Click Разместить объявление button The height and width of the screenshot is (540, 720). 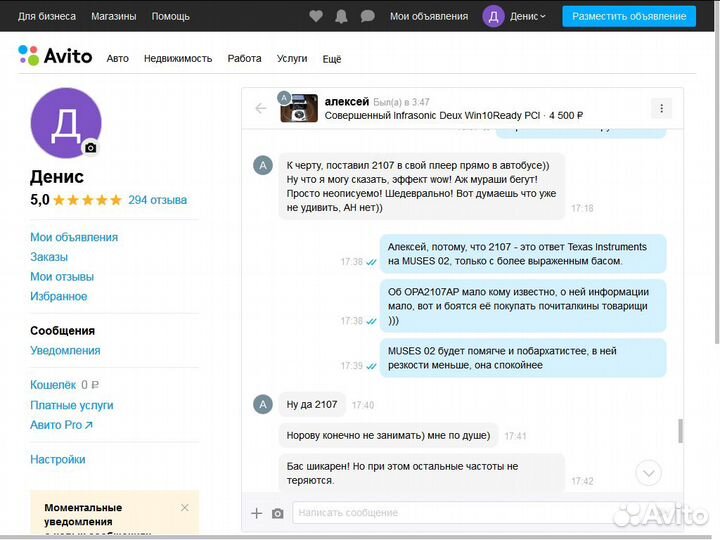point(629,16)
